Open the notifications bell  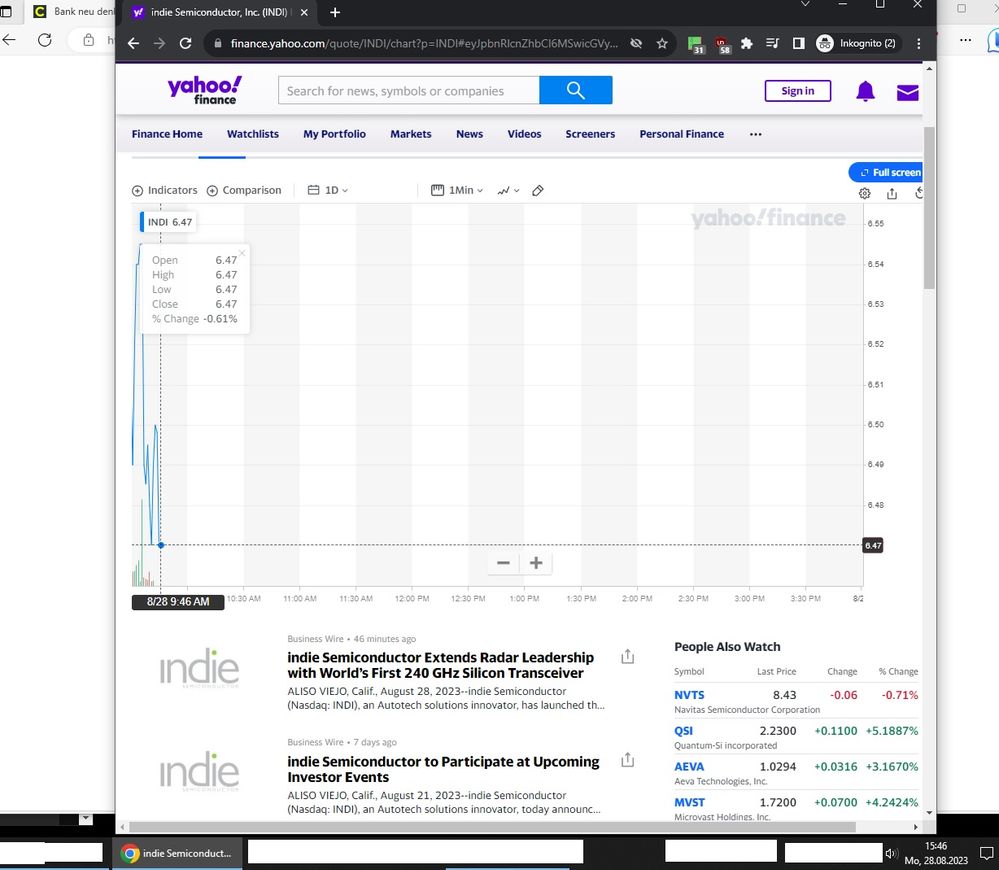pos(865,91)
